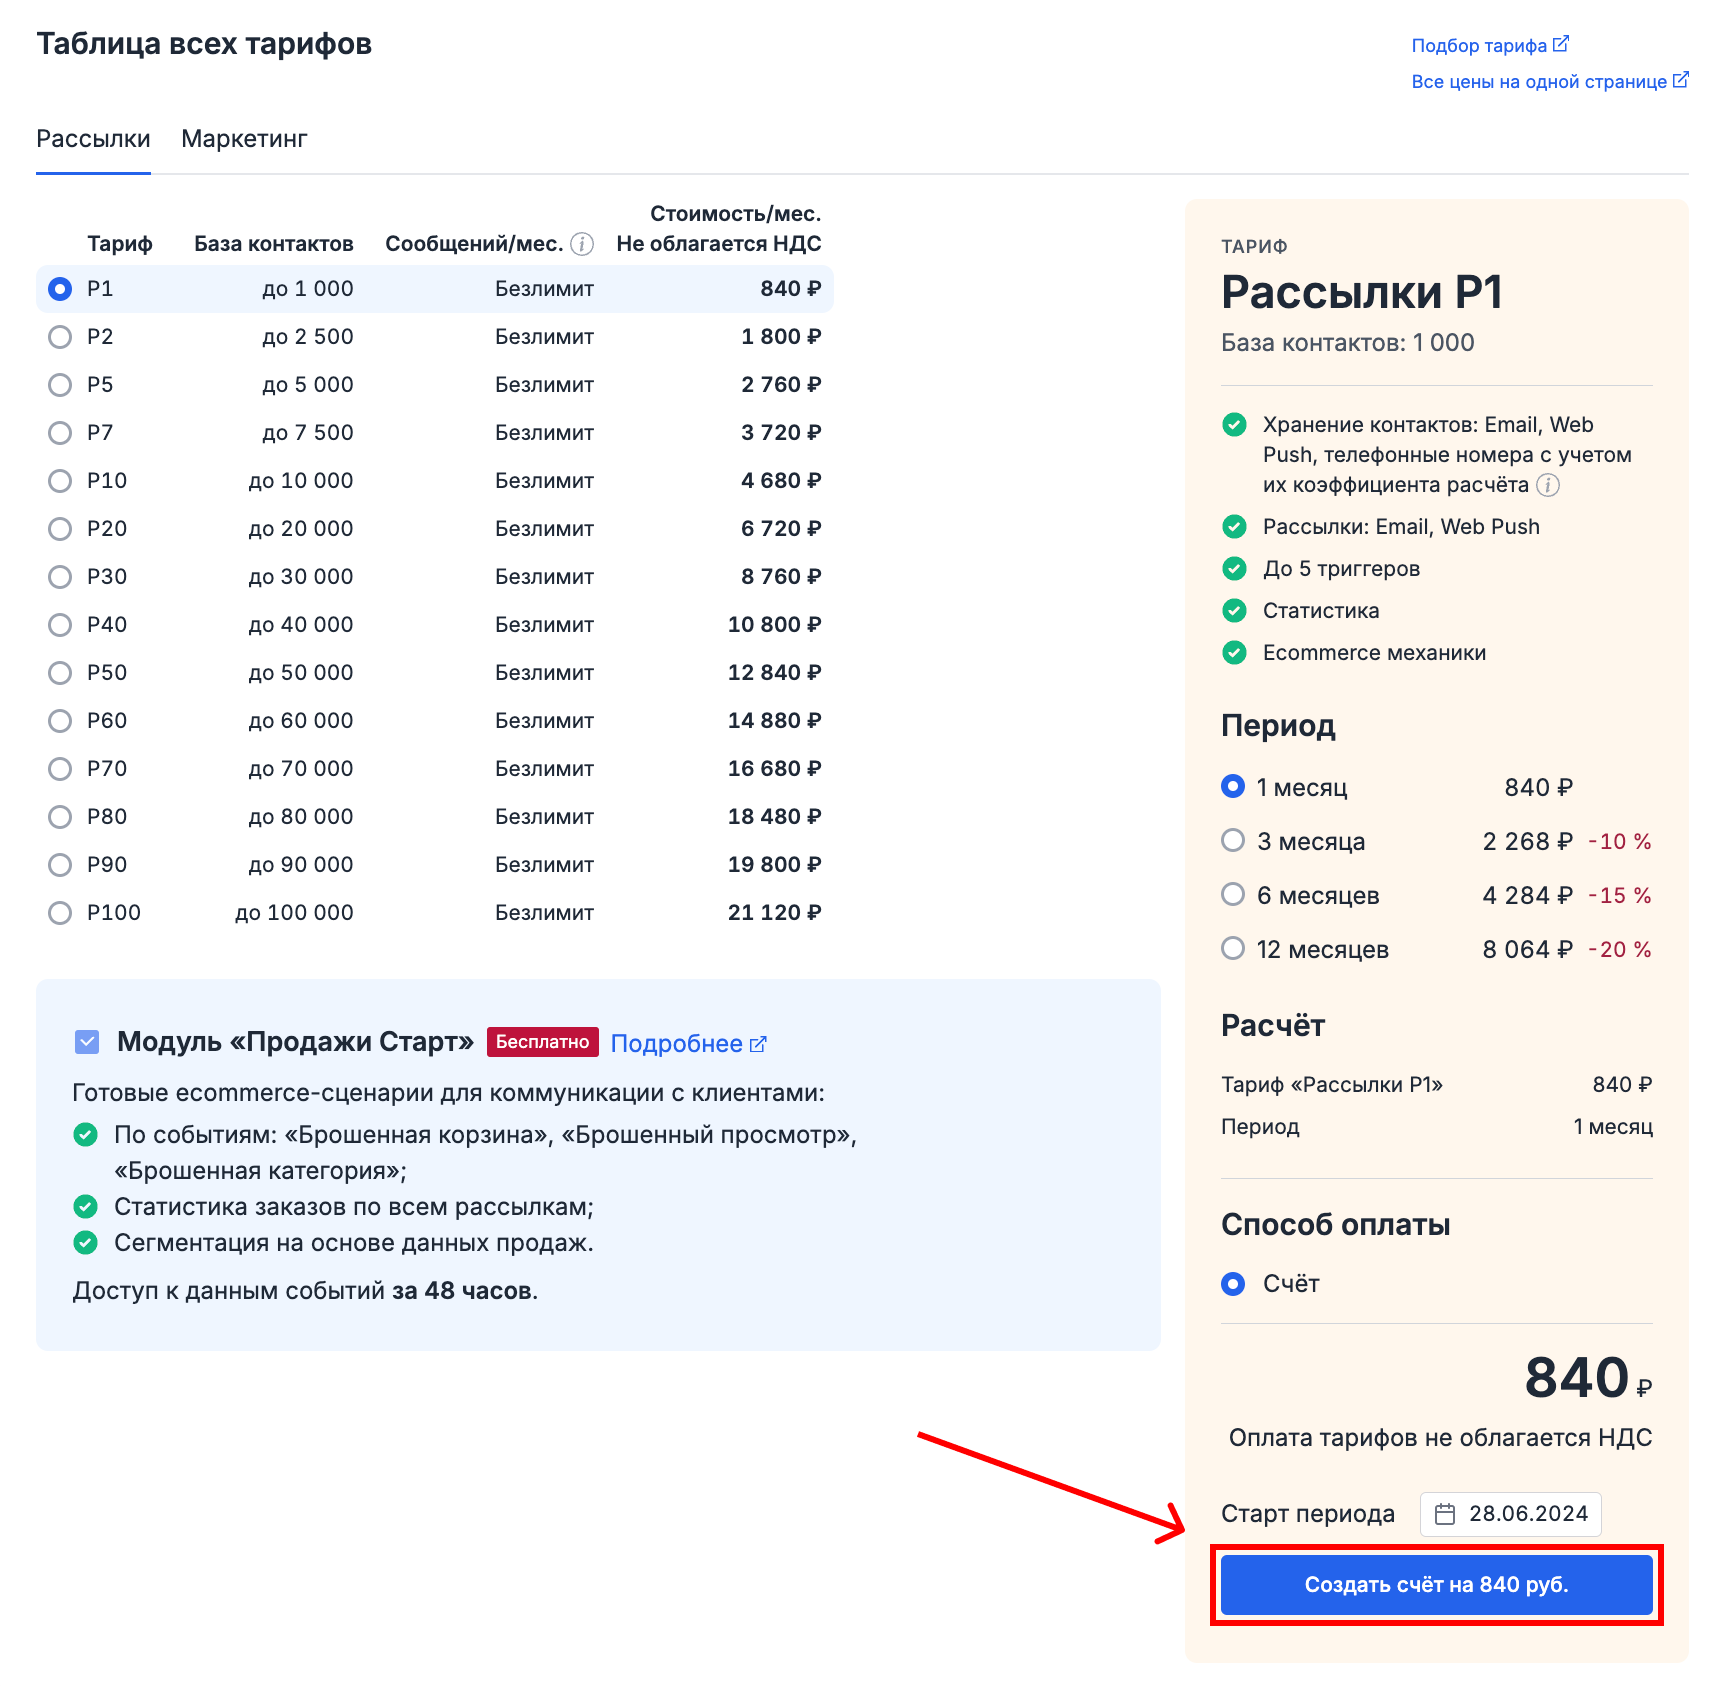Click info icon beside коэффициента расчёта
This screenshot has width=1716, height=1686.
[1548, 485]
